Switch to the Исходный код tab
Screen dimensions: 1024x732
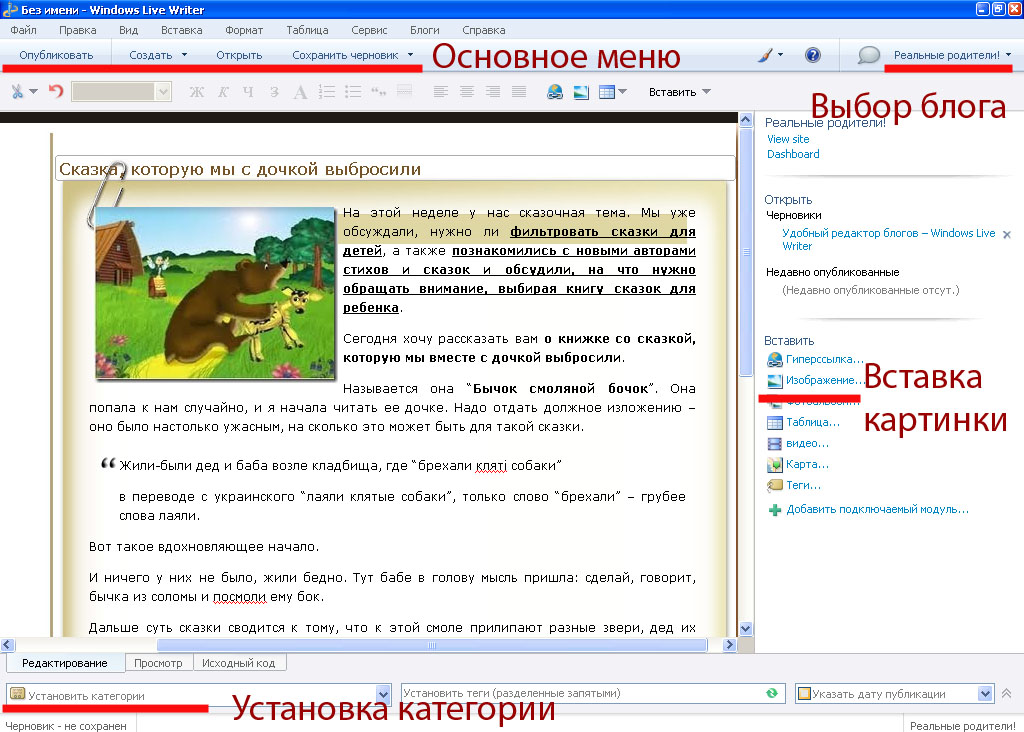238,663
